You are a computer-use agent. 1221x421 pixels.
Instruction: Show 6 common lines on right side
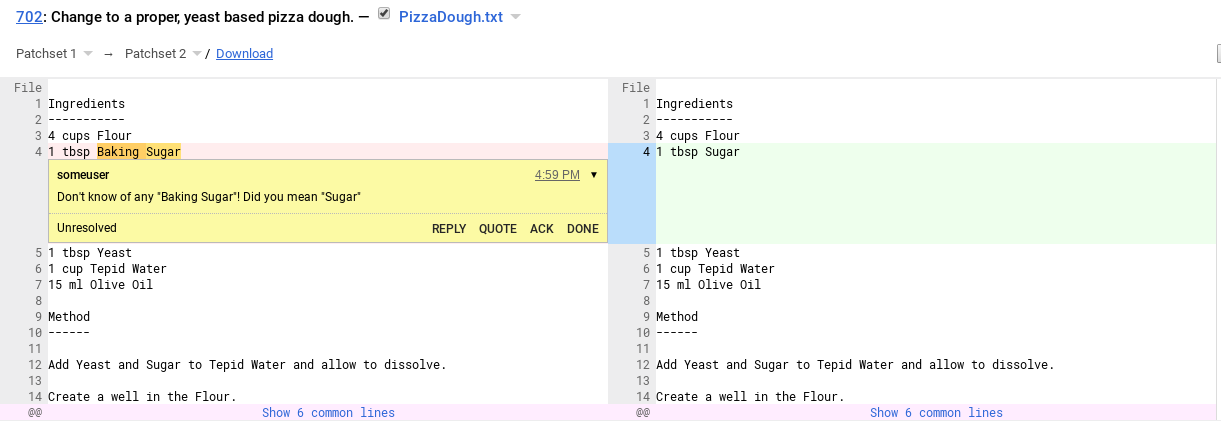(x=936, y=413)
